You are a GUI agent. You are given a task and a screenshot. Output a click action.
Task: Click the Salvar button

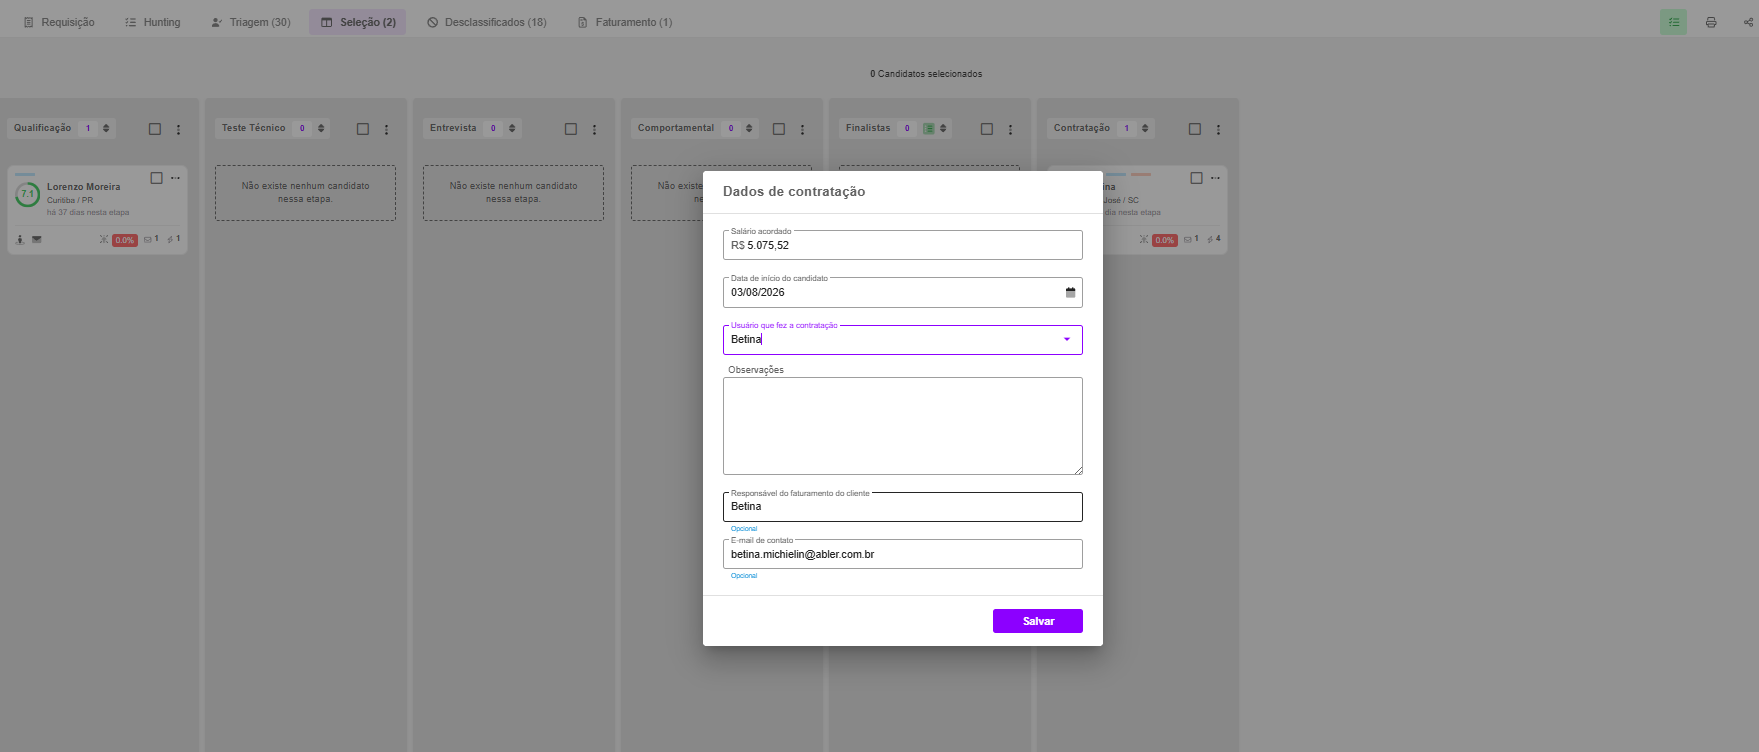1038,621
